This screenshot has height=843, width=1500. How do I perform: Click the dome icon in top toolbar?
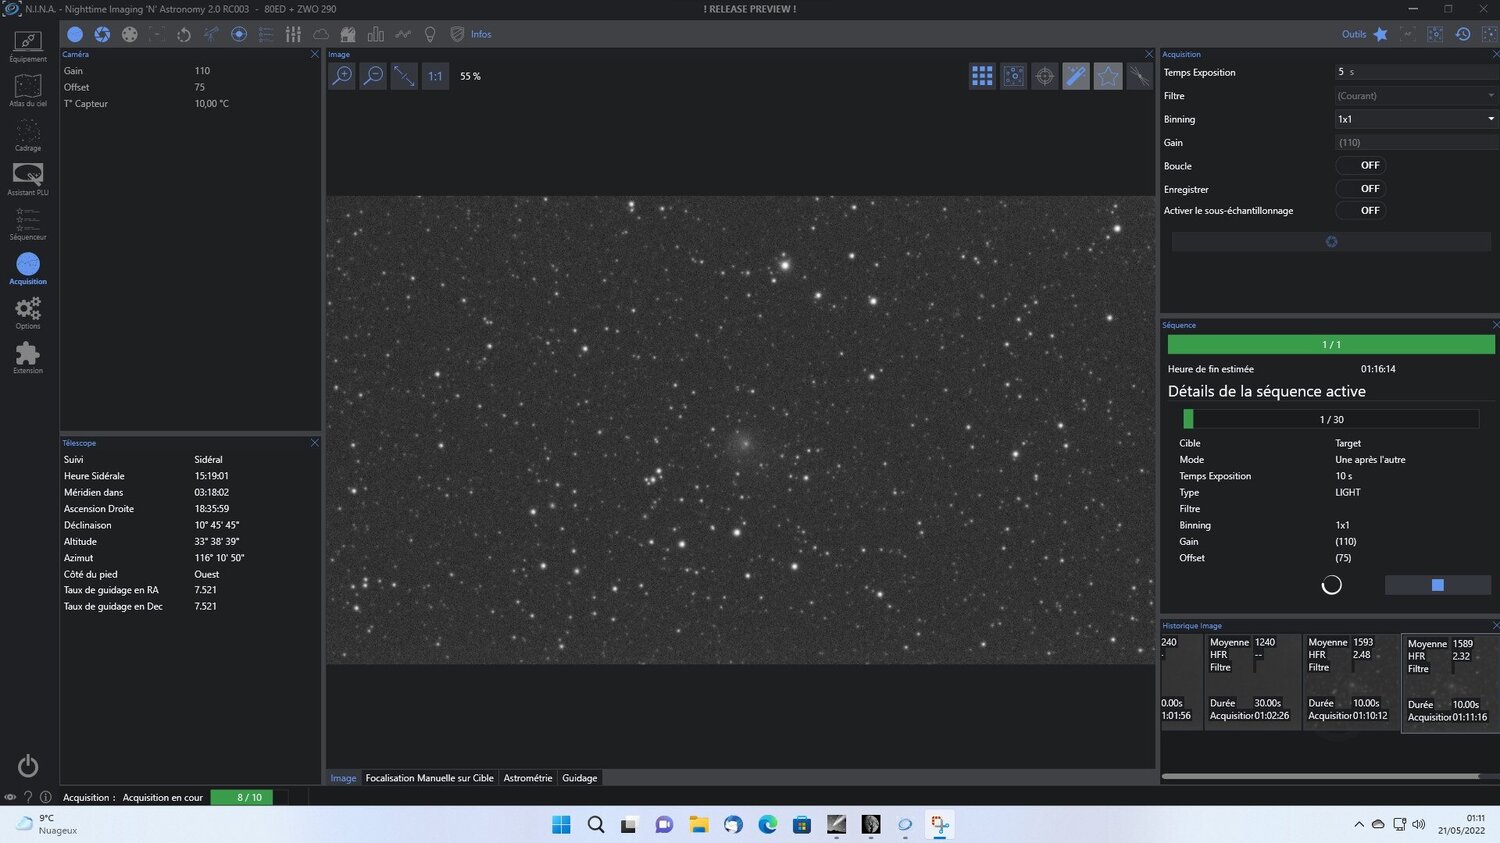click(348, 34)
